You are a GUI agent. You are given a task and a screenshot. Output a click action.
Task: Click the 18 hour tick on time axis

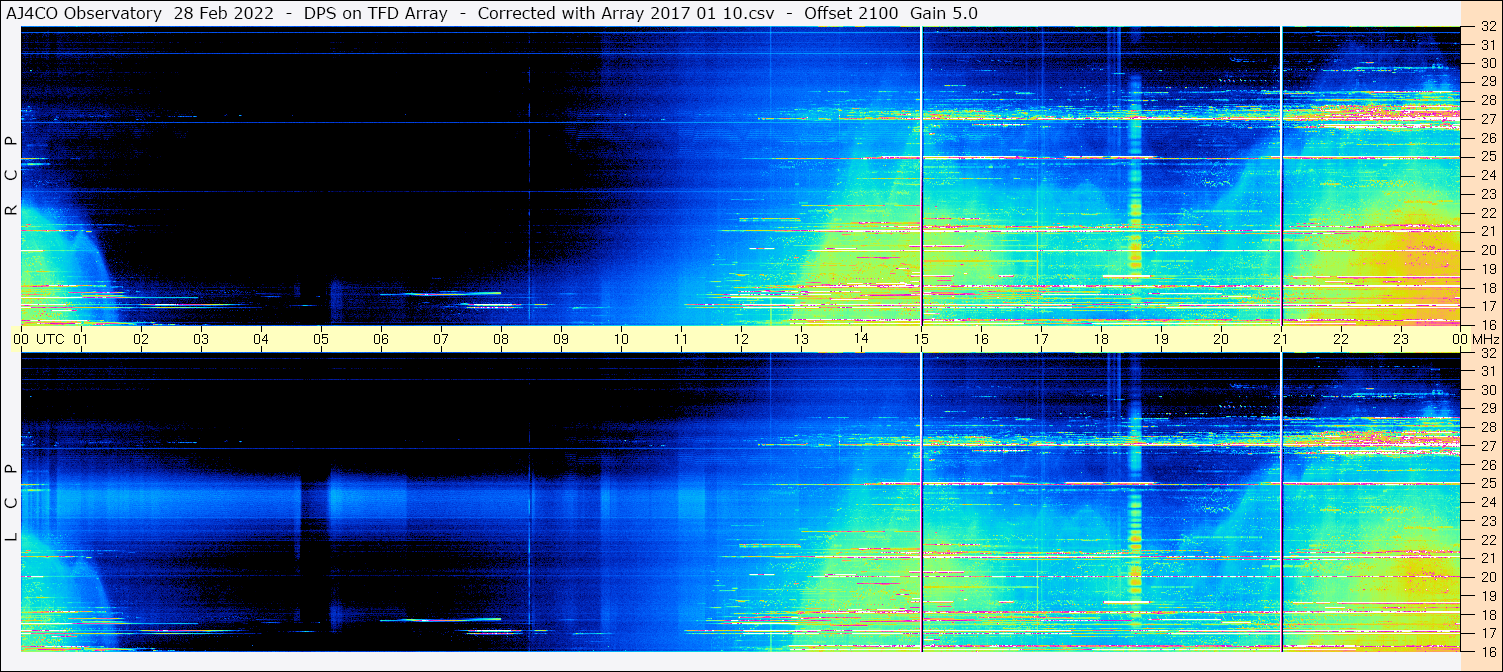pyautogui.click(x=1101, y=339)
